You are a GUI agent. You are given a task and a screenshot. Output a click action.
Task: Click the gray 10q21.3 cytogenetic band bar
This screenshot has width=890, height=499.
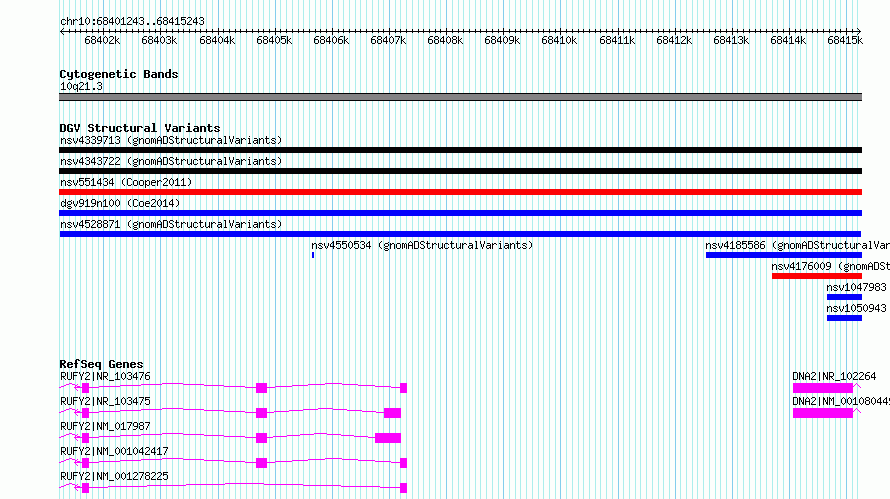460,97
